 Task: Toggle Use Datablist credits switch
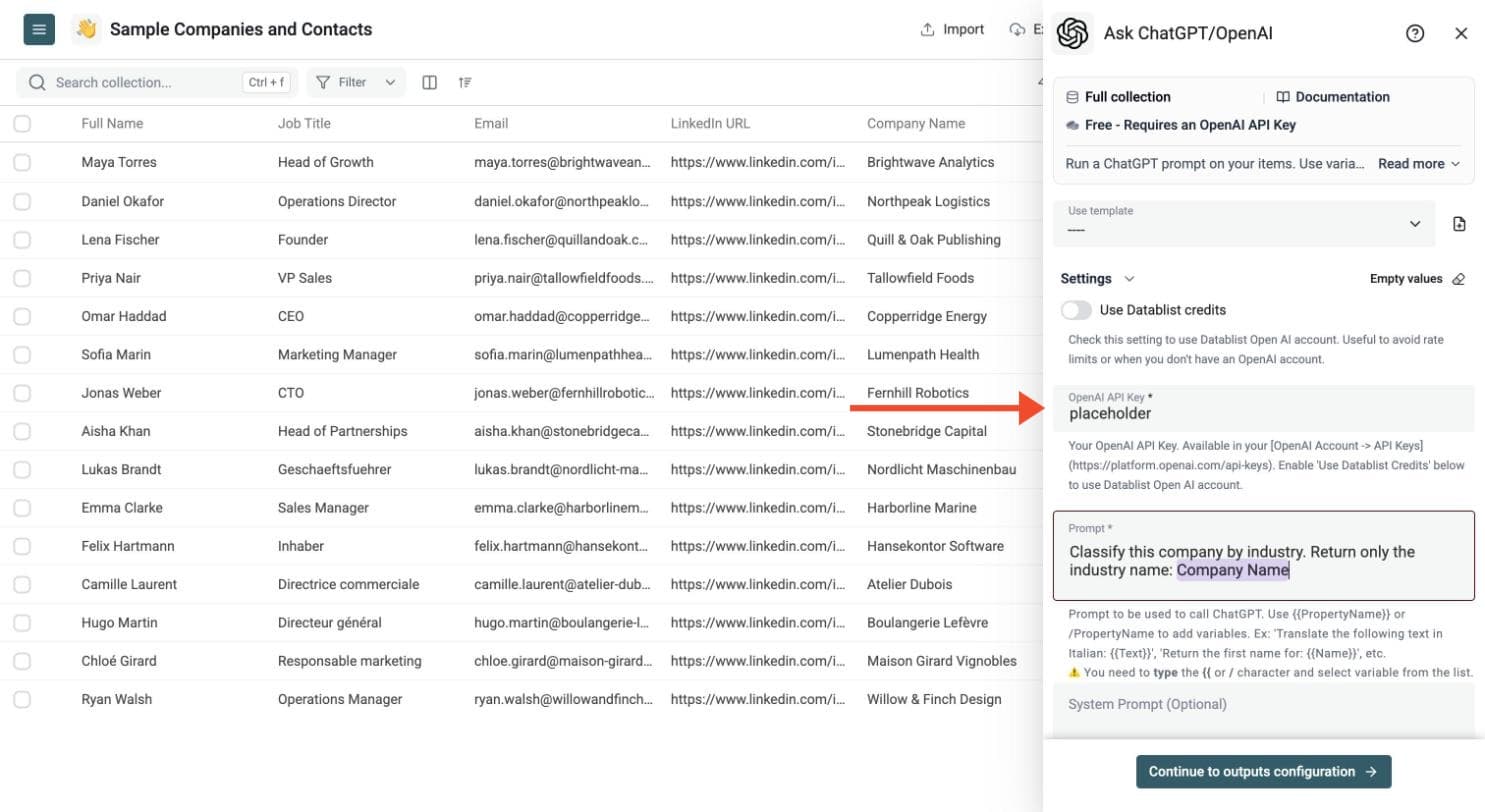[x=1077, y=310]
